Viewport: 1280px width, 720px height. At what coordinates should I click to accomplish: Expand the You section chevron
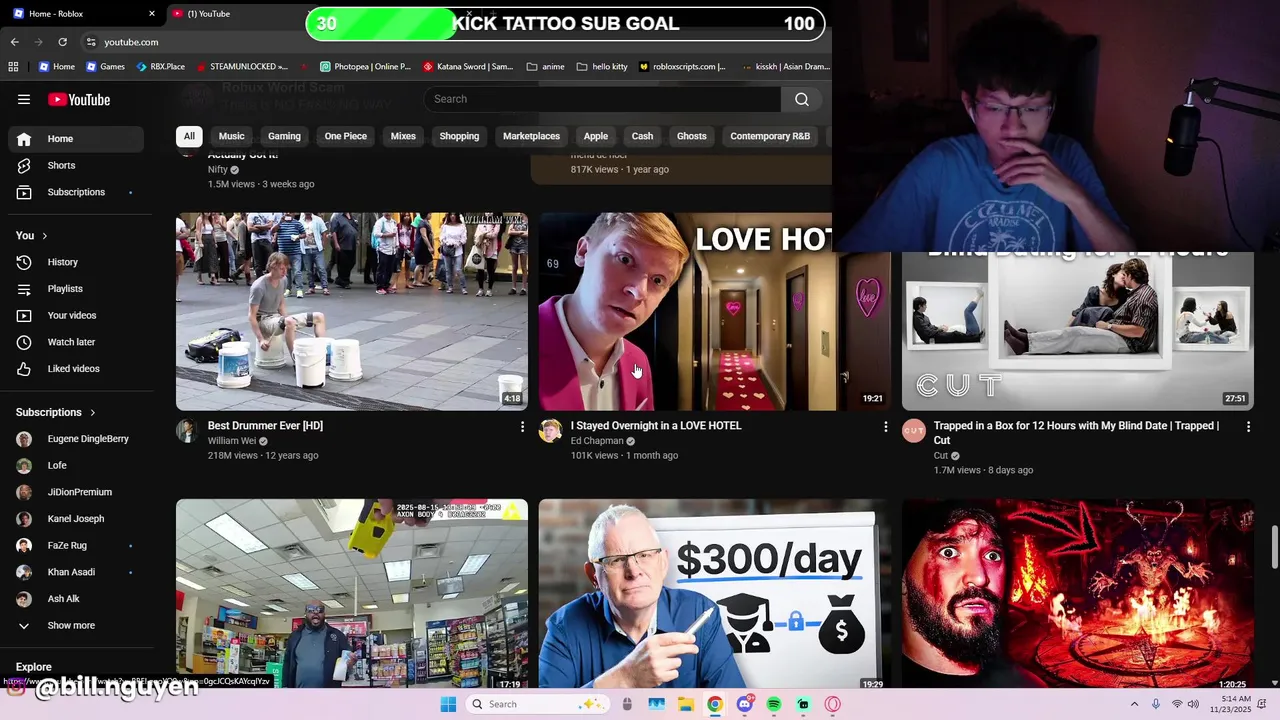pyautogui.click(x=45, y=236)
